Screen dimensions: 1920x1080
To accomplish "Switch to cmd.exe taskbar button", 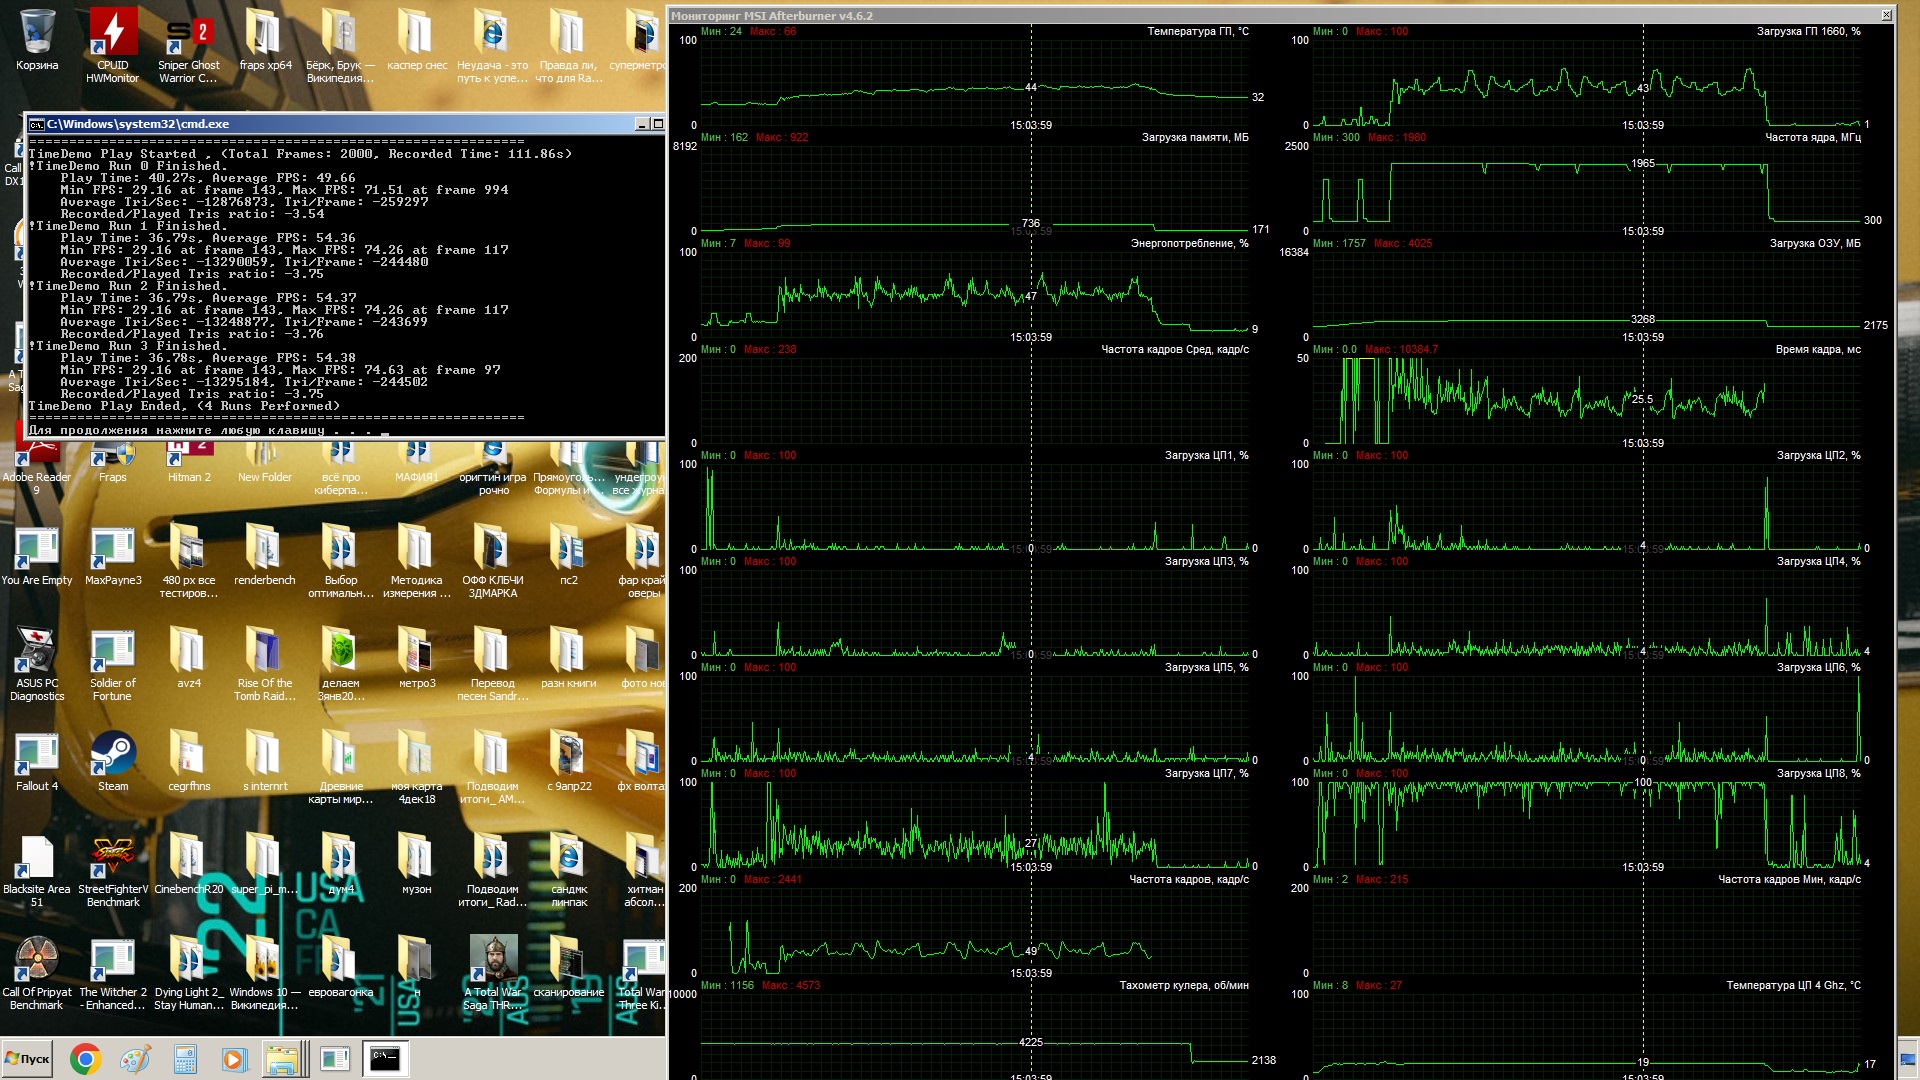I will (x=385, y=1059).
